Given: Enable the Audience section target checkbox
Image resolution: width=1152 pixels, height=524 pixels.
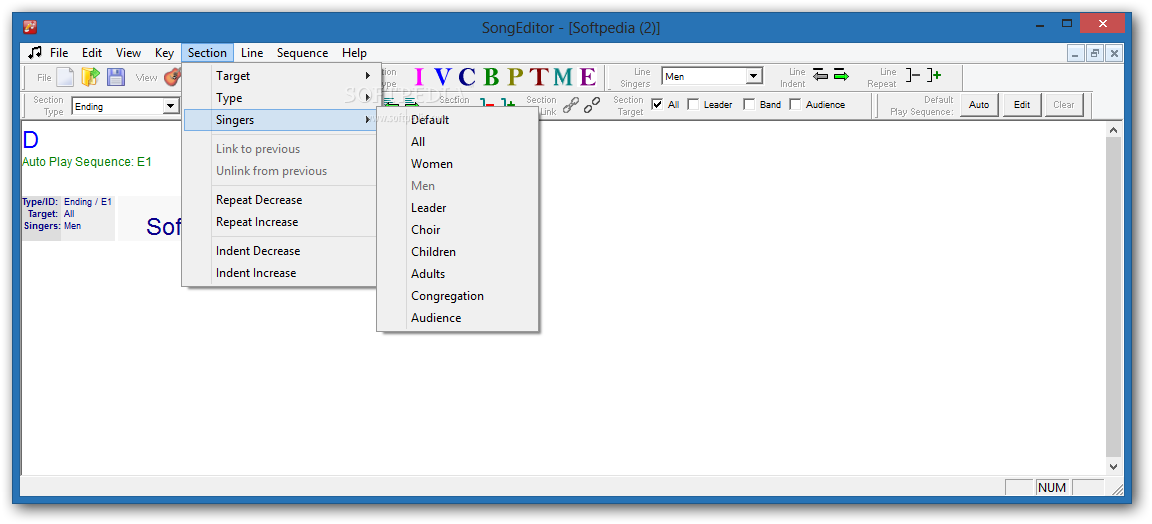Looking at the screenshot, I should pyautogui.click(x=795, y=104).
